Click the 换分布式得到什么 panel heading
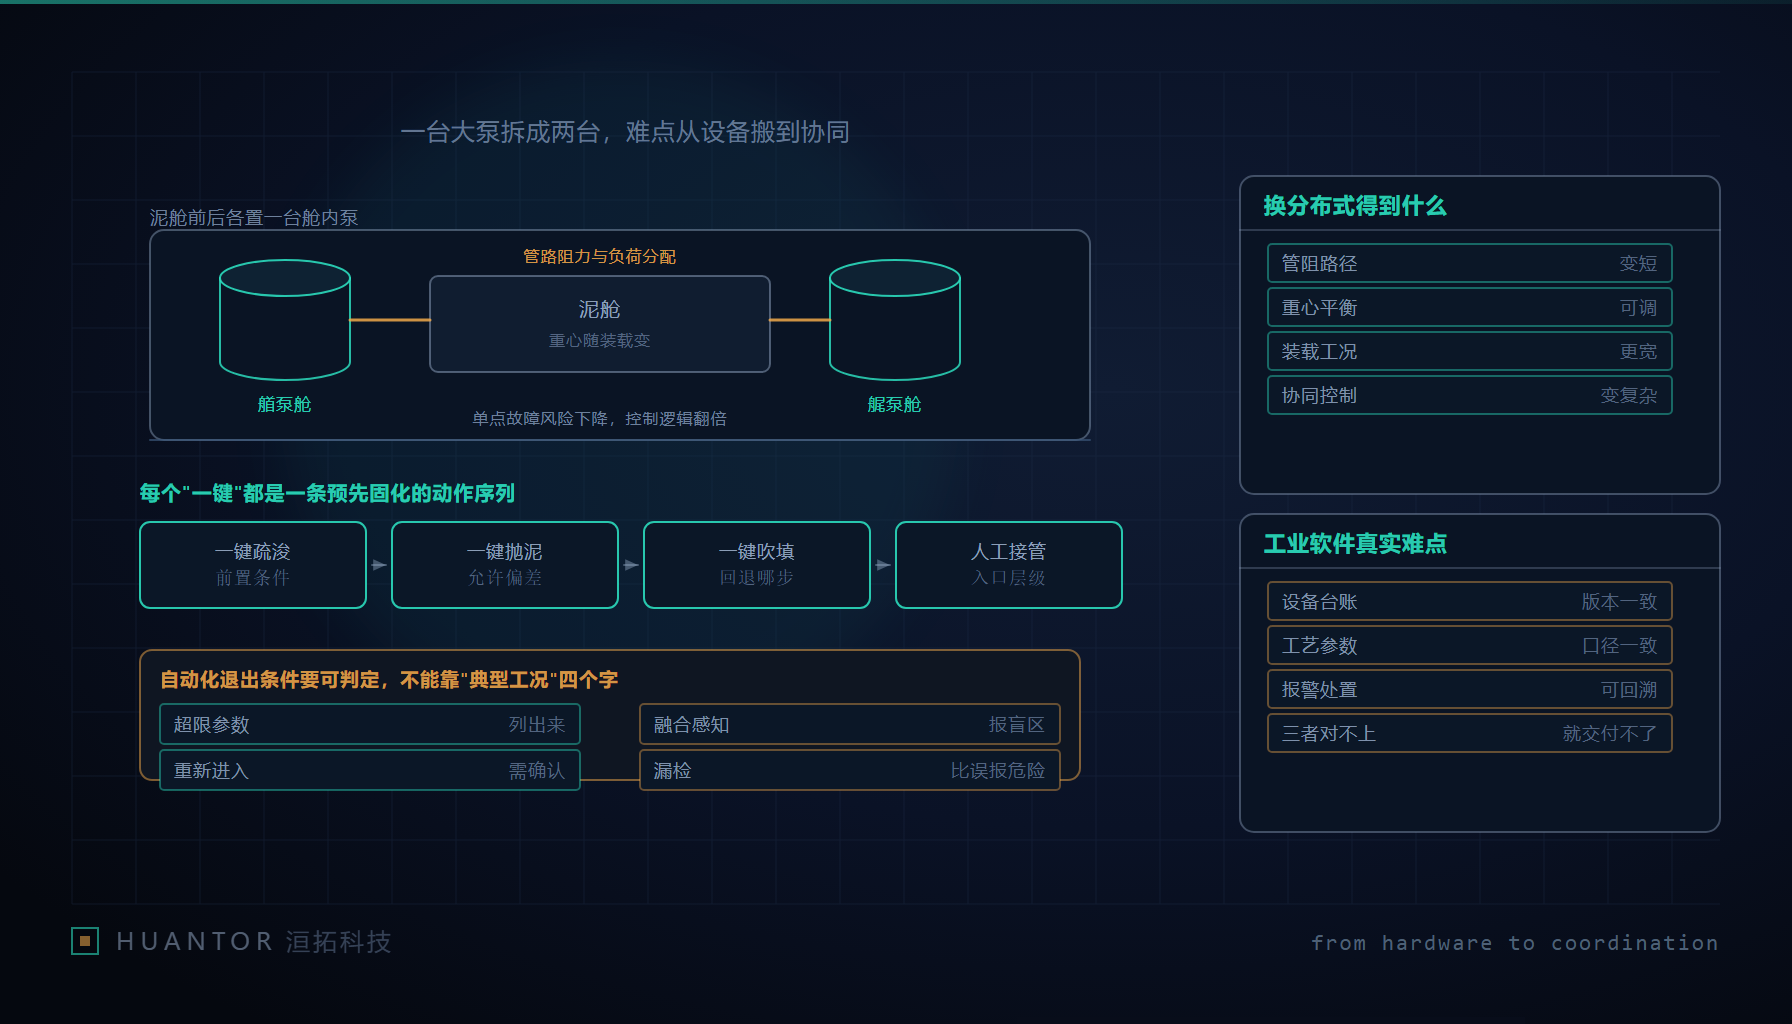The width and height of the screenshot is (1792, 1024). pos(1354,206)
